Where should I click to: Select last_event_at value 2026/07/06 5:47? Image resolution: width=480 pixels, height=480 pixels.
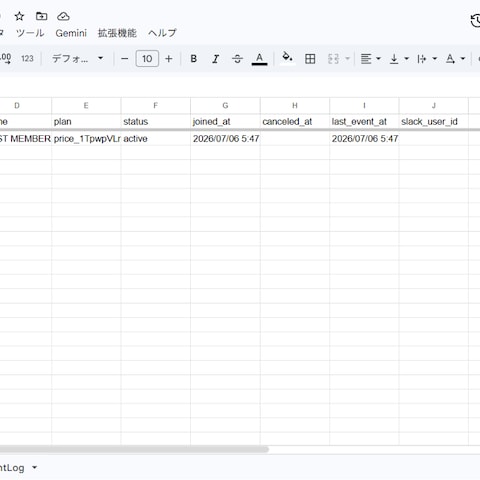364,138
